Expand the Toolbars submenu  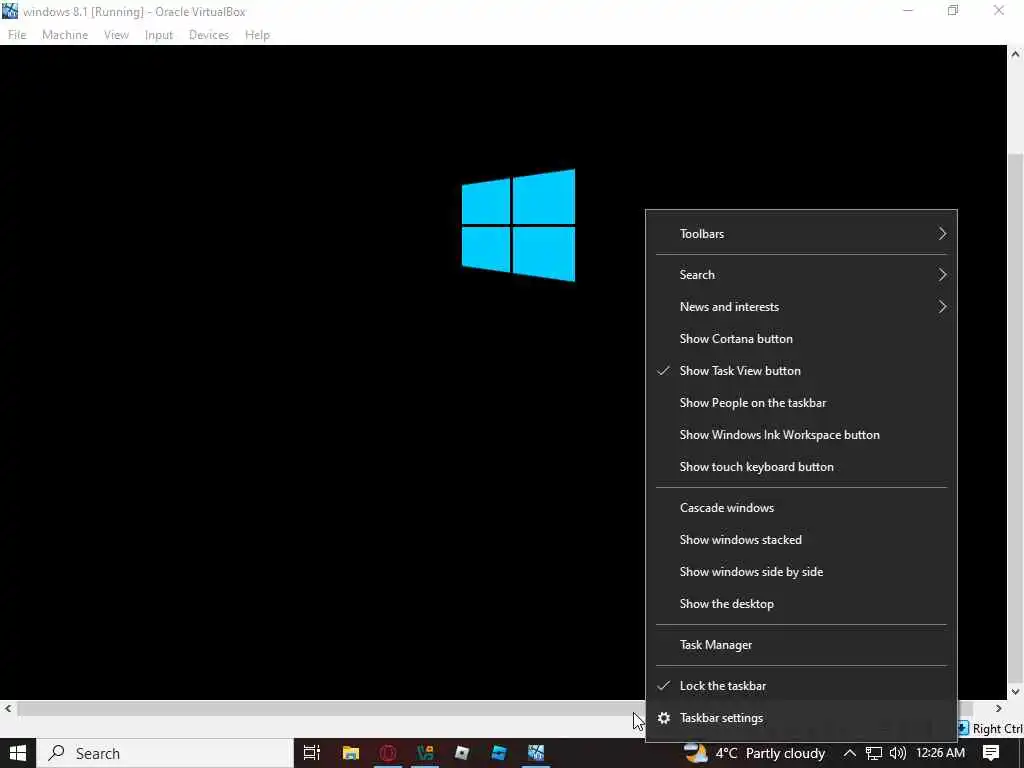point(801,234)
